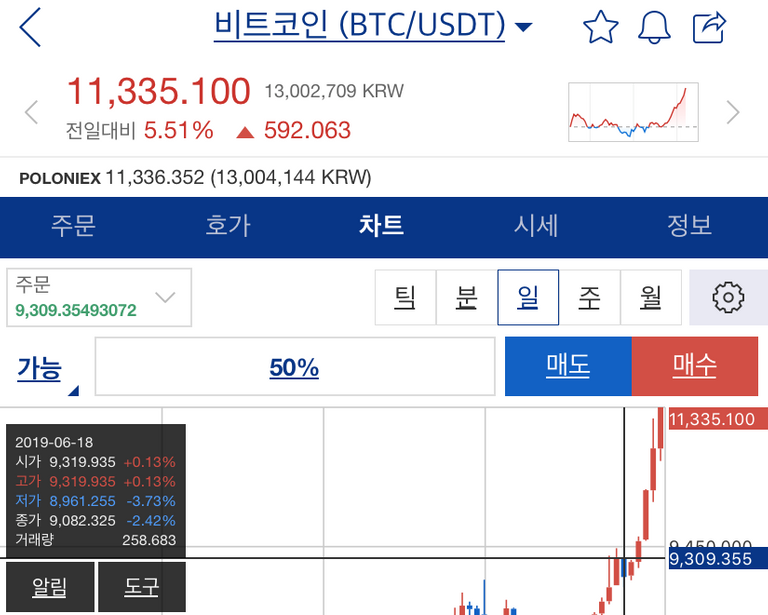Tap the 50% order amount field
The width and height of the screenshot is (768, 615).
coord(294,367)
